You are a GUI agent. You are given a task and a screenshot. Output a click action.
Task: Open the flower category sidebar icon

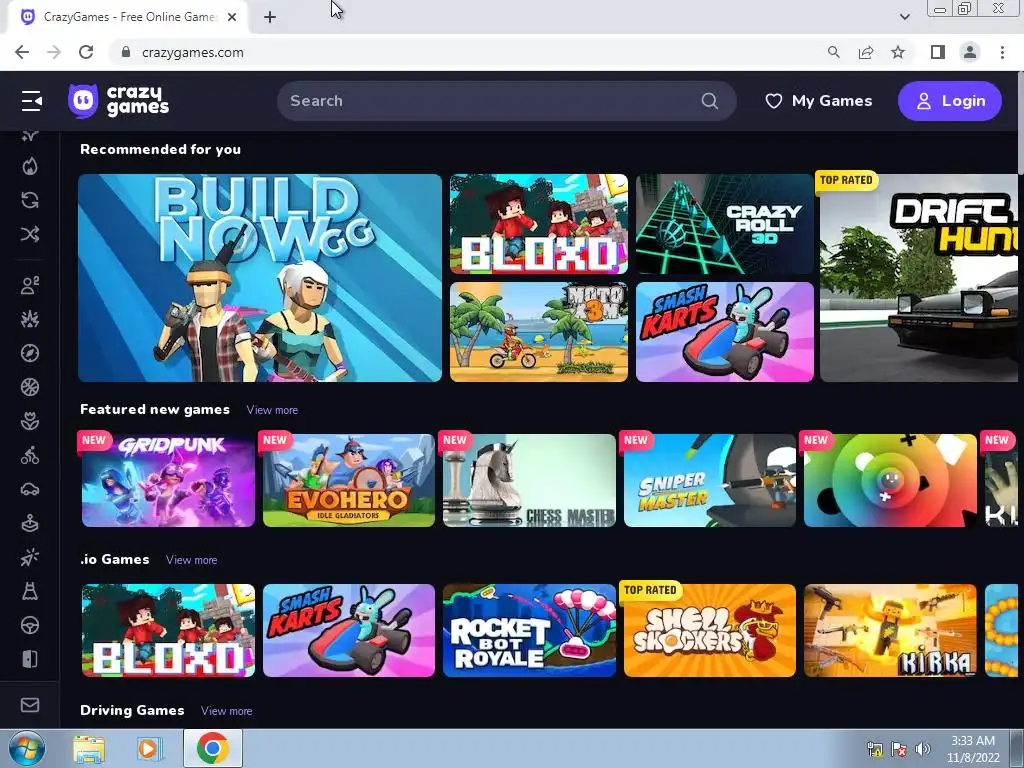coord(30,421)
